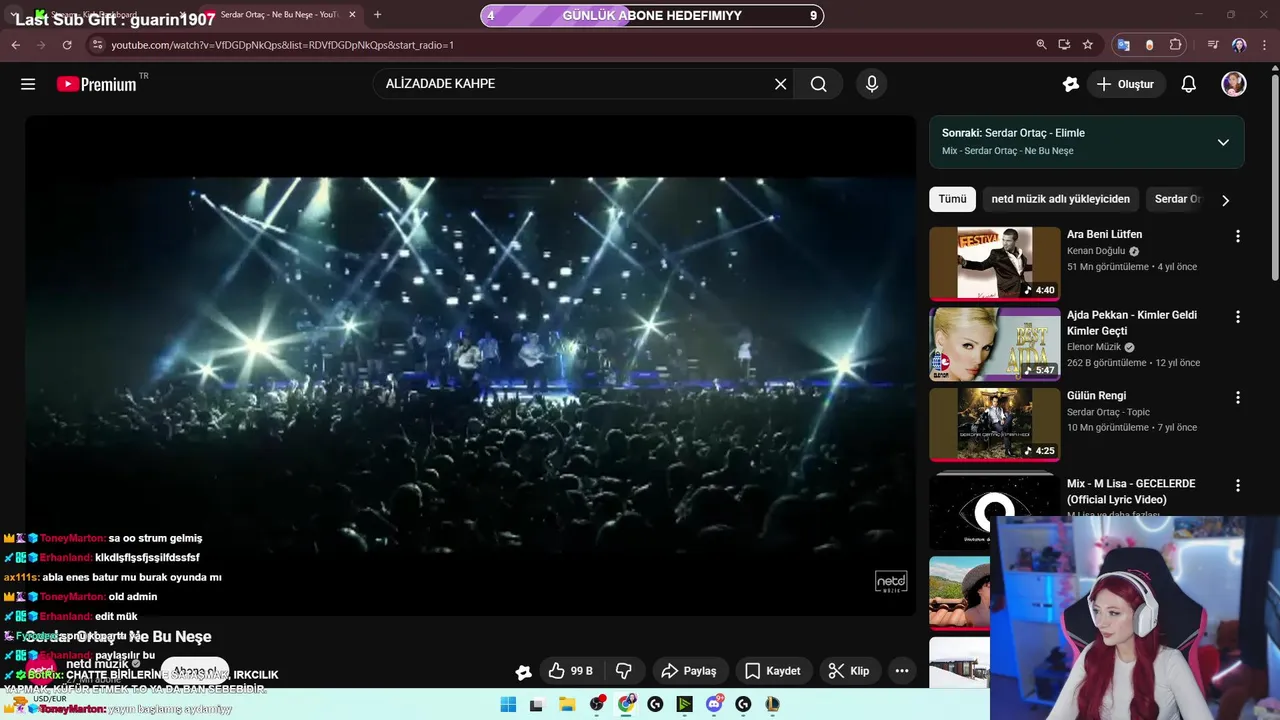Bookmark this page with star icon
This screenshot has height=720, width=1280.
click(1088, 45)
